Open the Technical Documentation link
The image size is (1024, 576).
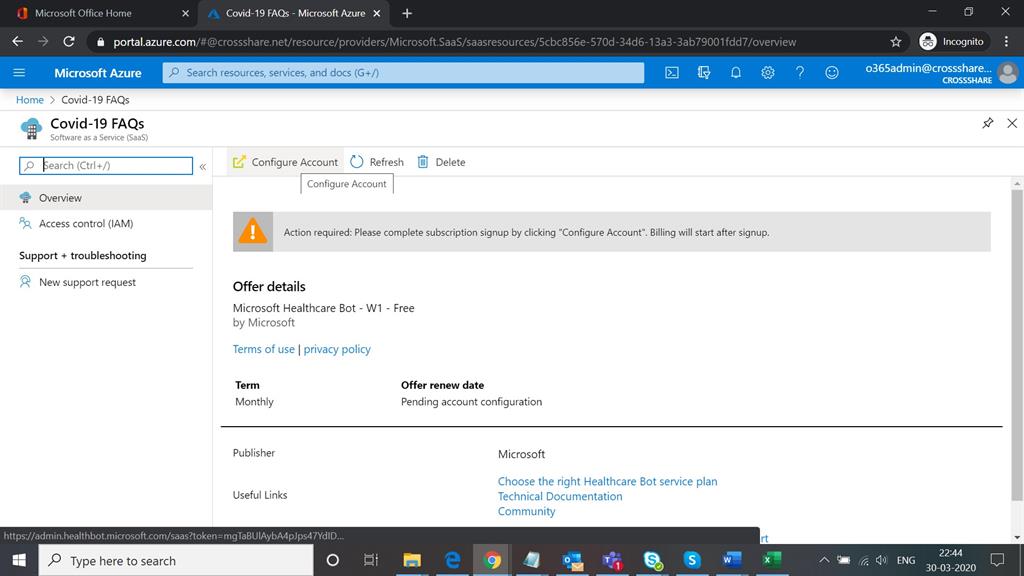(560, 496)
